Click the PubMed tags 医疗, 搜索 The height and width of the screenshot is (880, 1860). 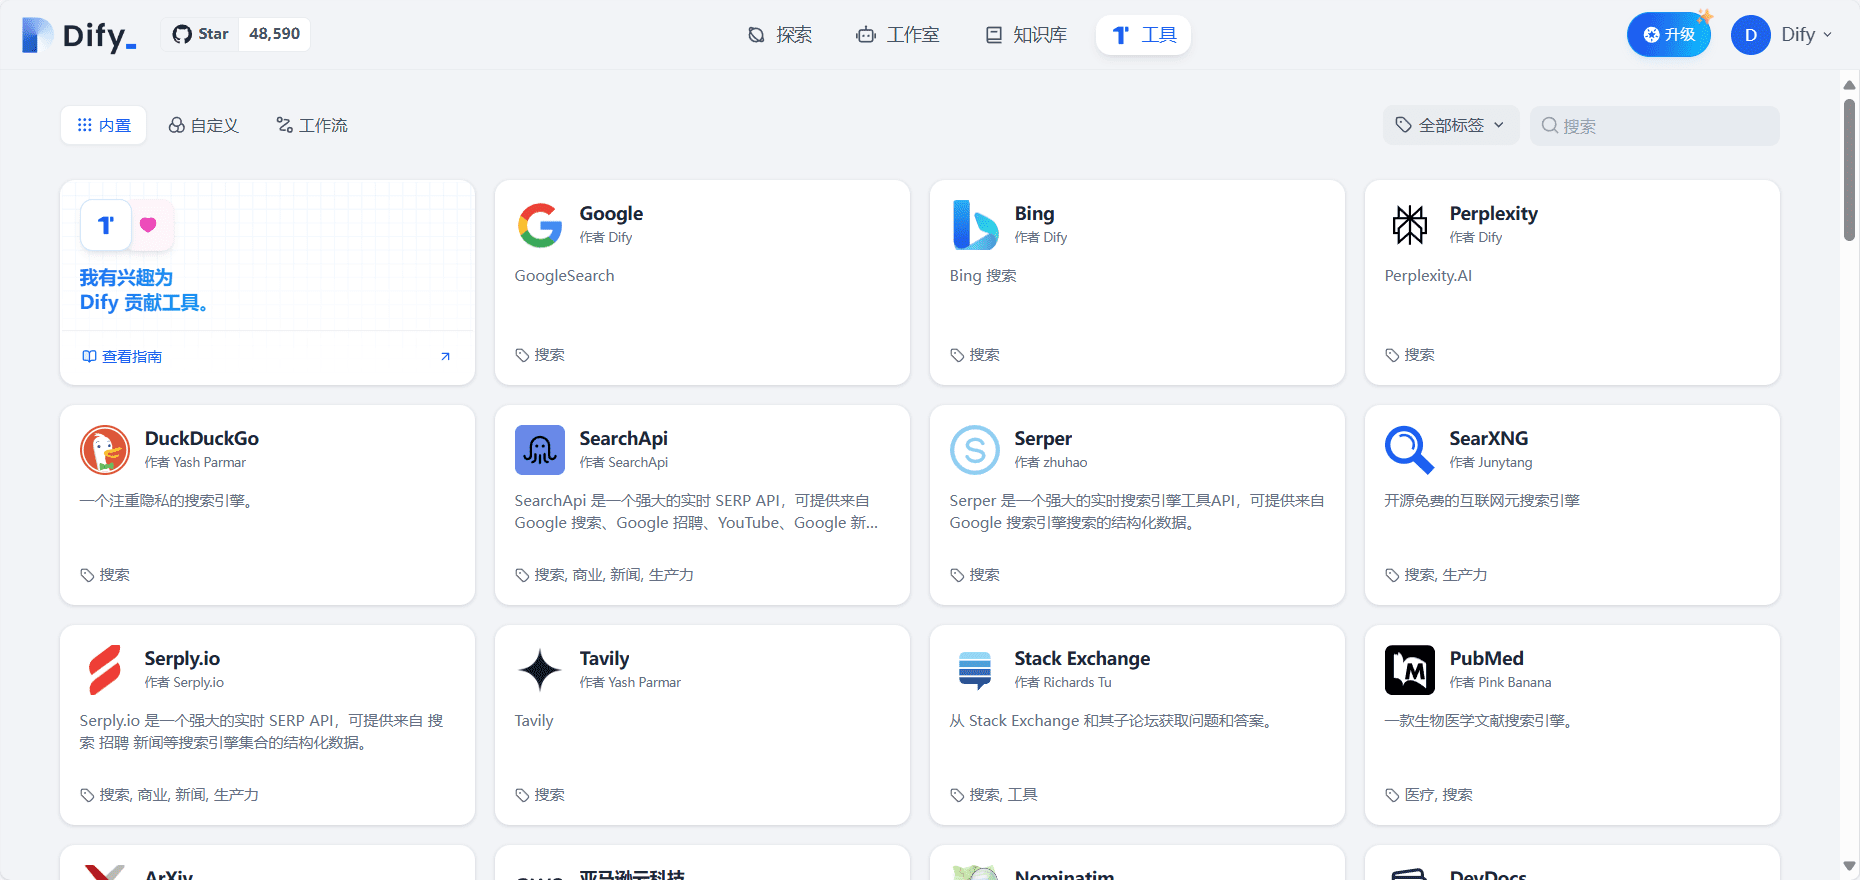[1438, 795]
